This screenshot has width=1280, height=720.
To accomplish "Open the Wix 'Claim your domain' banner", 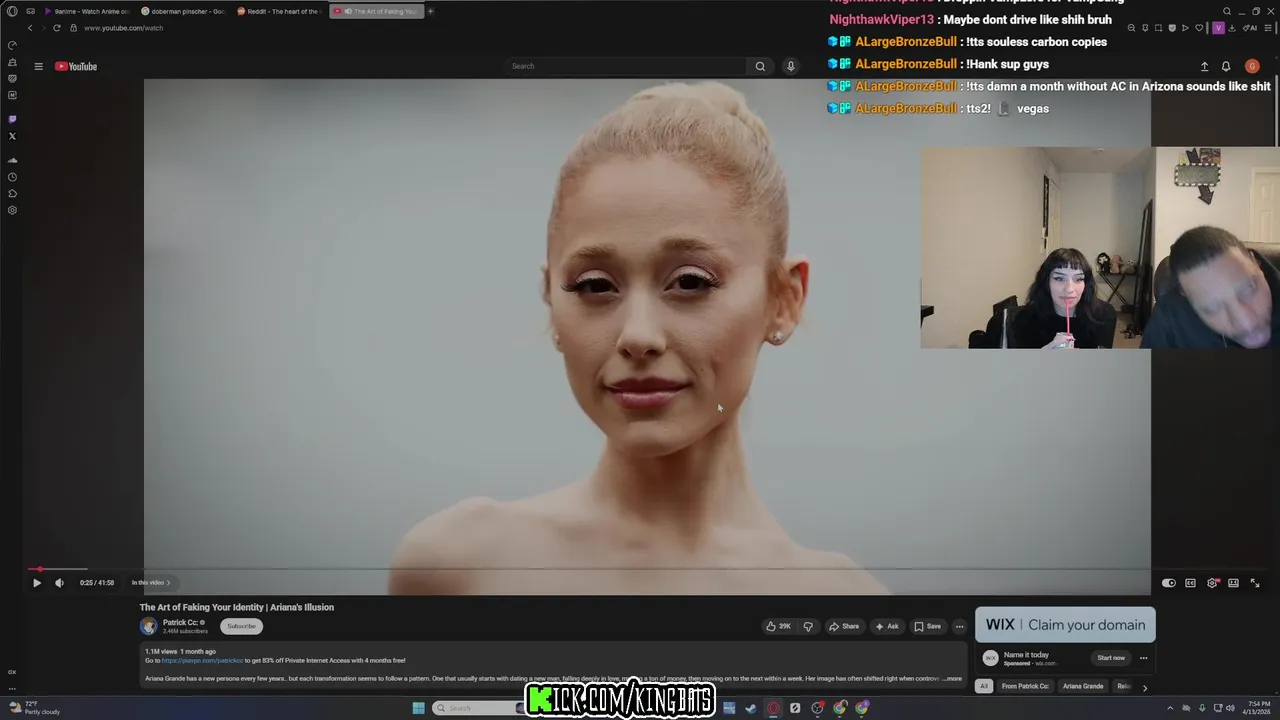I will click(x=1065, y=625).
